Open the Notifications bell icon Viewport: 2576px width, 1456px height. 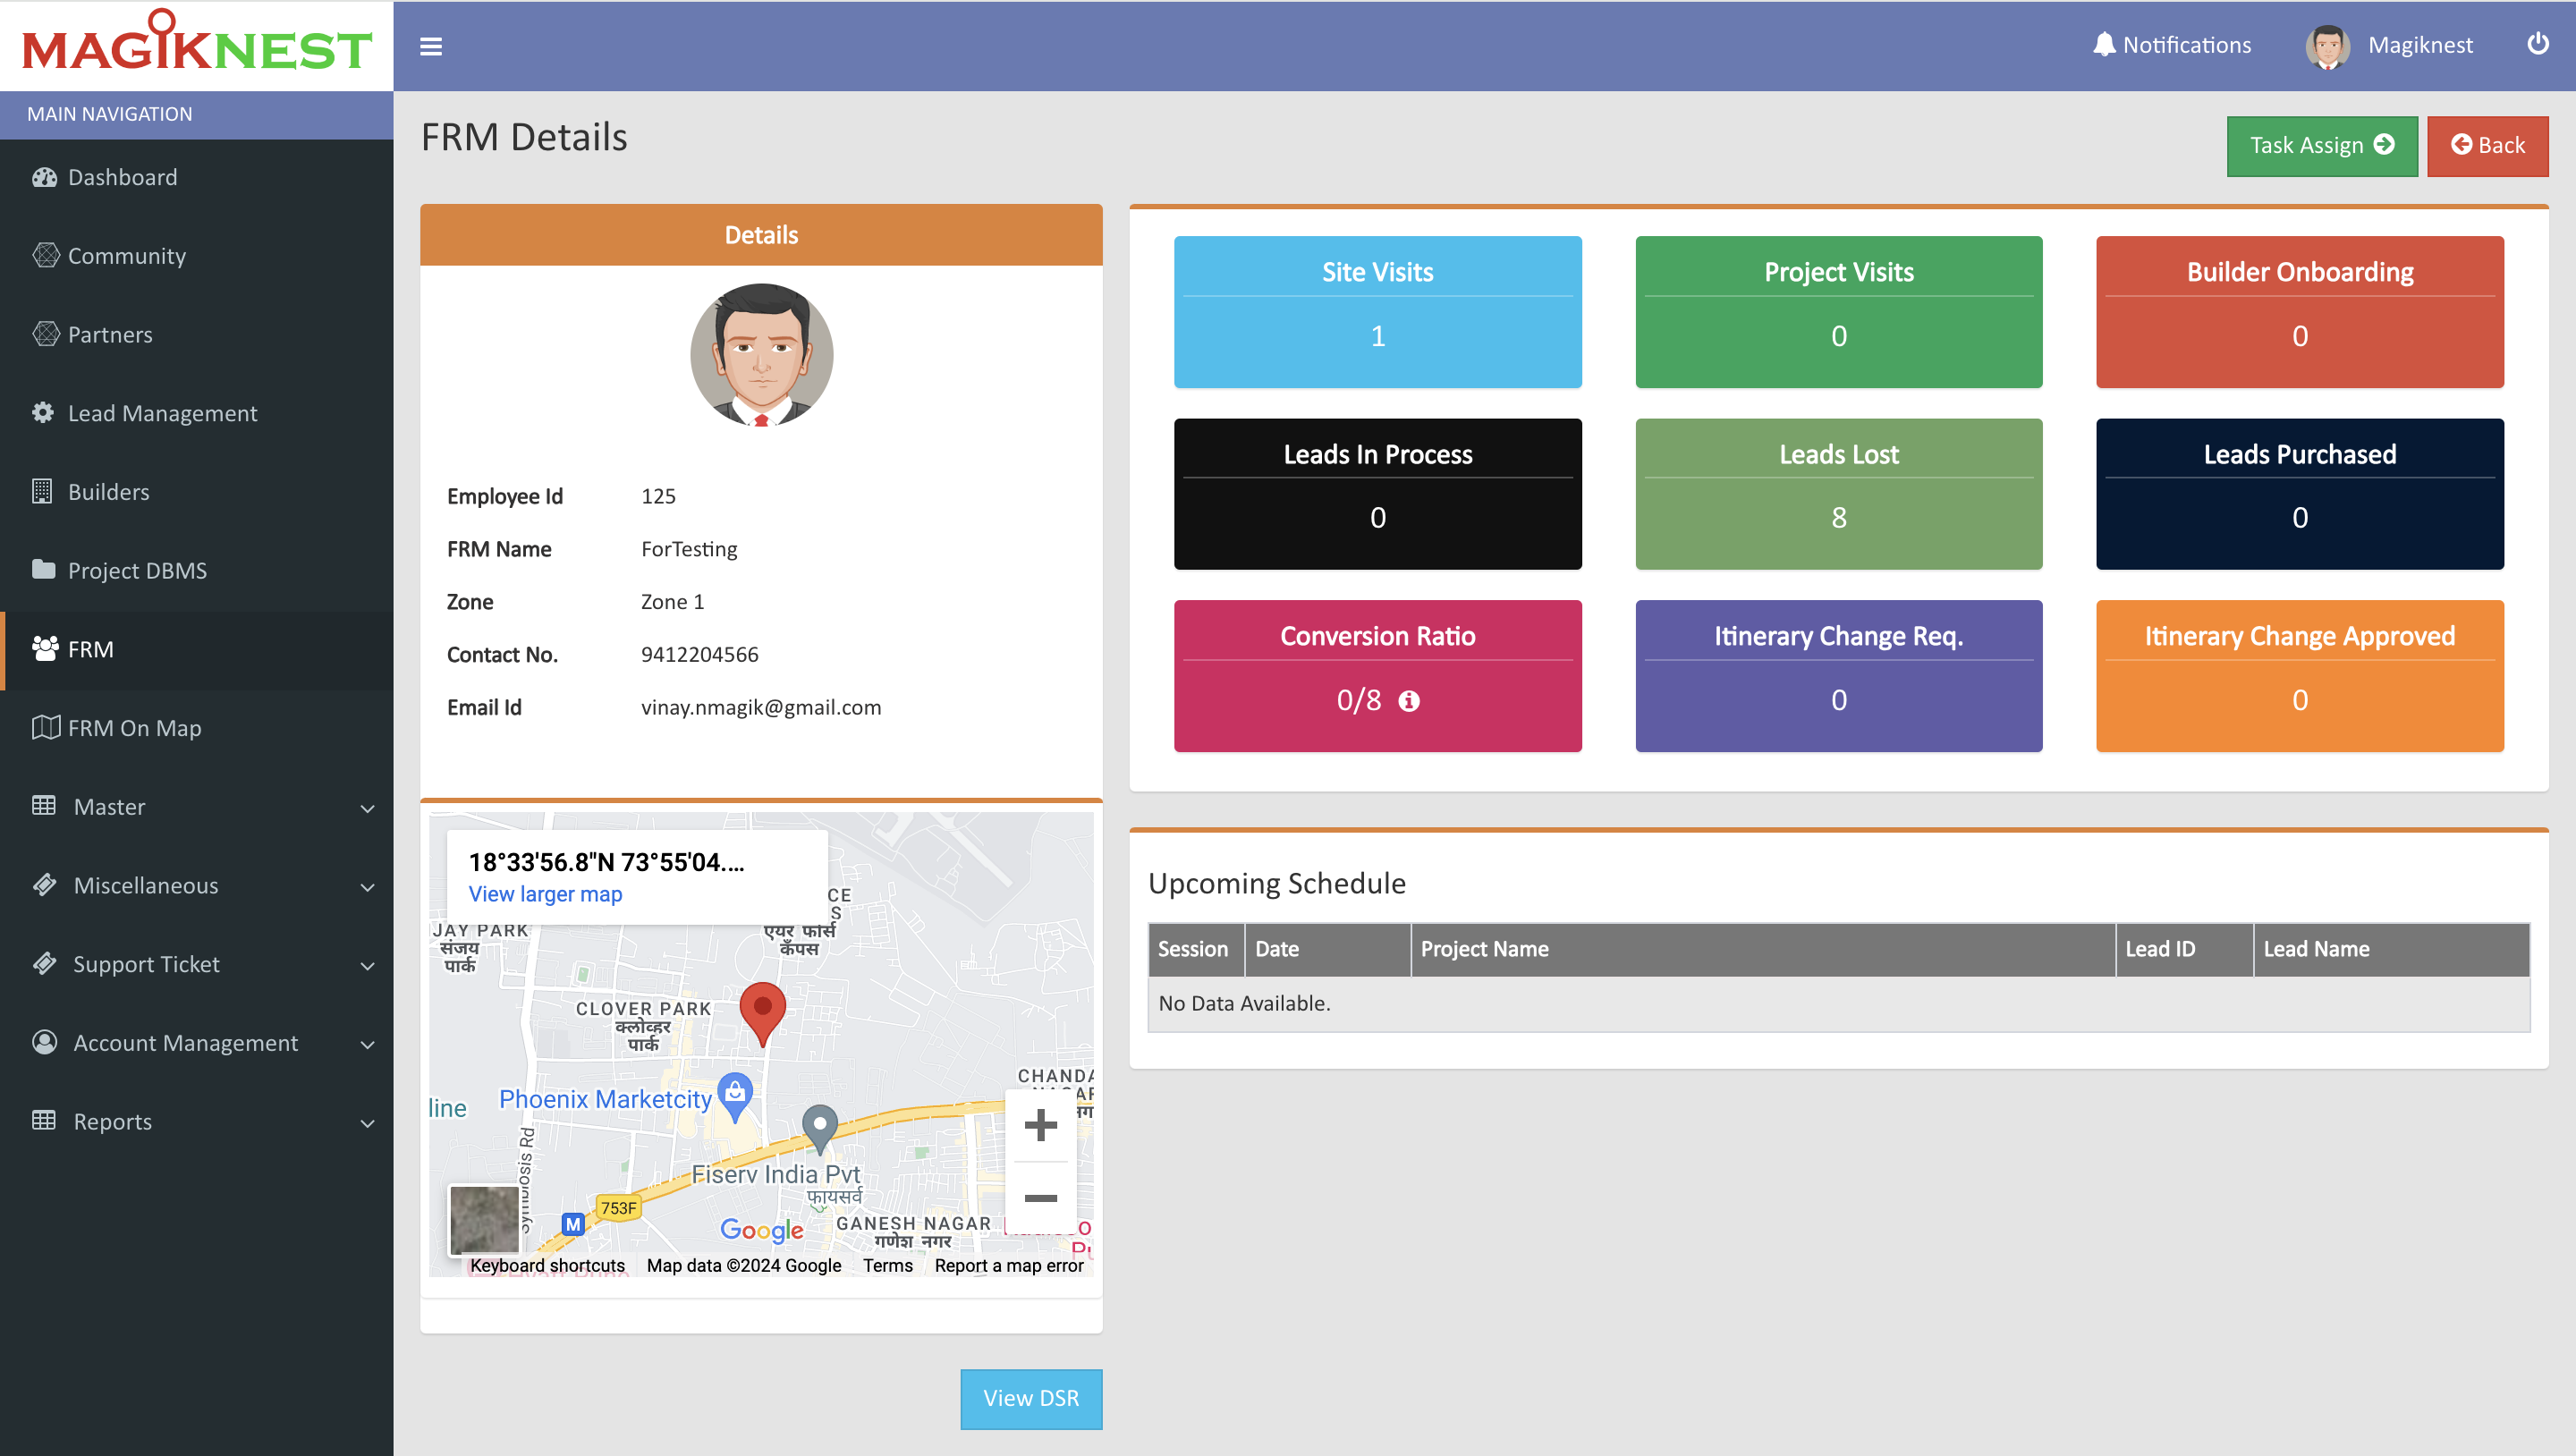[x=2104, y=45]
